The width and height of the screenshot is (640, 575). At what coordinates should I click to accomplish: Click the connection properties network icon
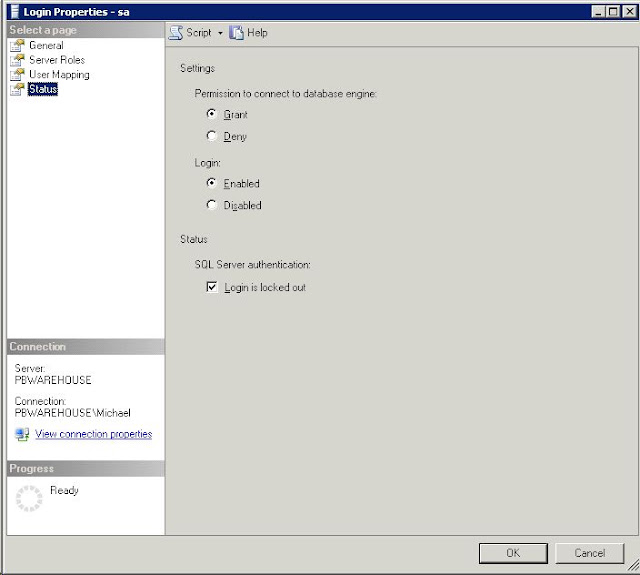coord(22,434)
